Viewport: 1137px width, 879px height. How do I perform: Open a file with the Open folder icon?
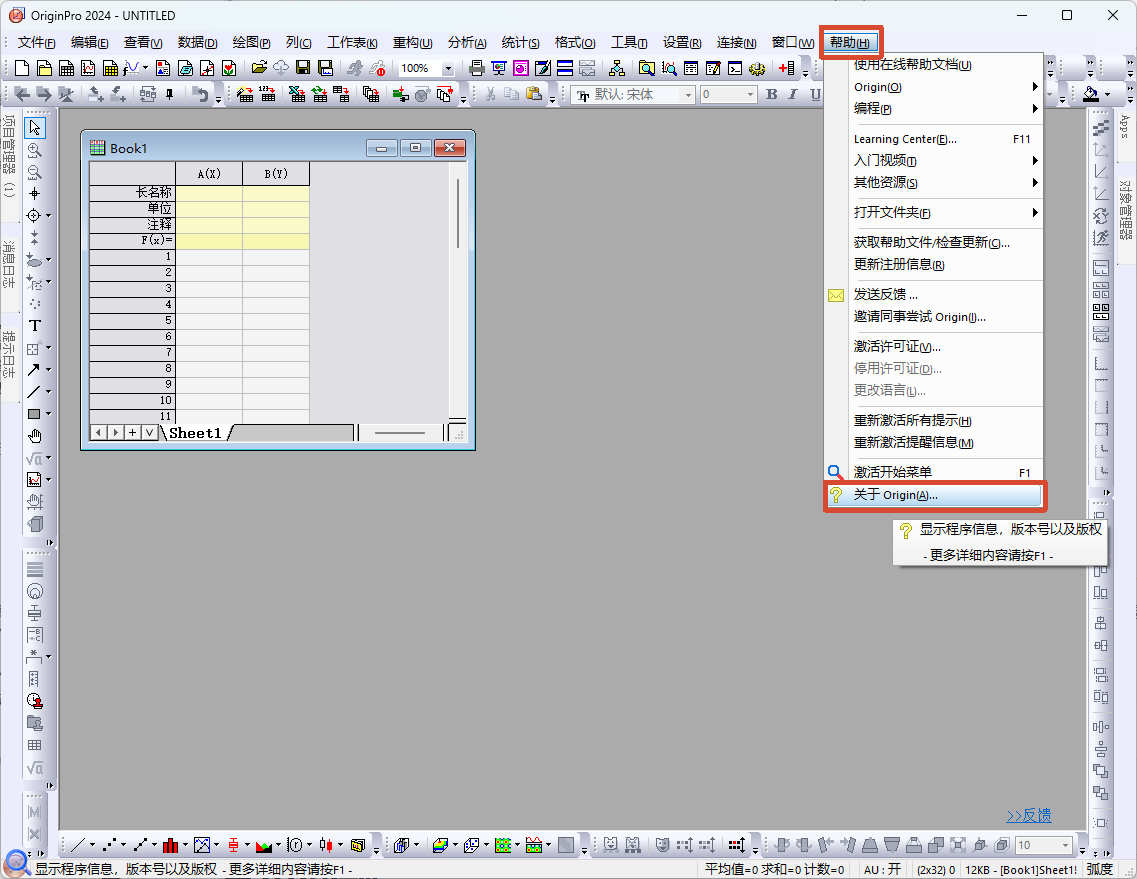pyautogui.click(x=259, y=68)
